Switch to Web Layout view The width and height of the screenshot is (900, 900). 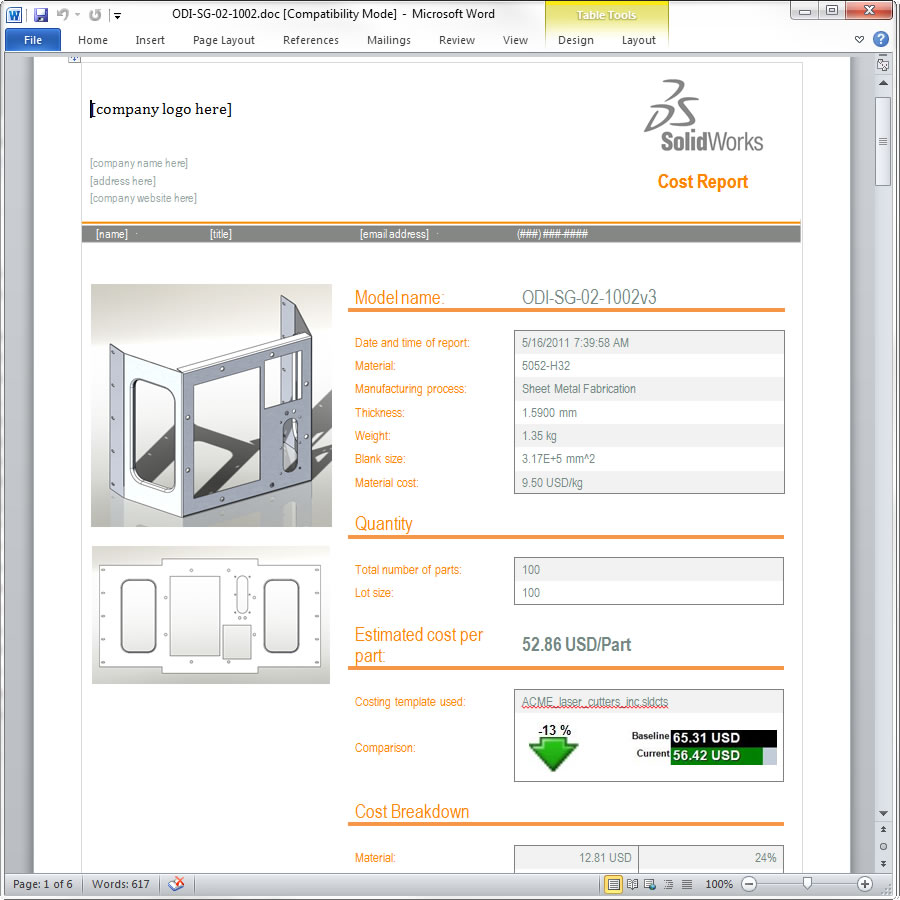click(x=650, y=884)
